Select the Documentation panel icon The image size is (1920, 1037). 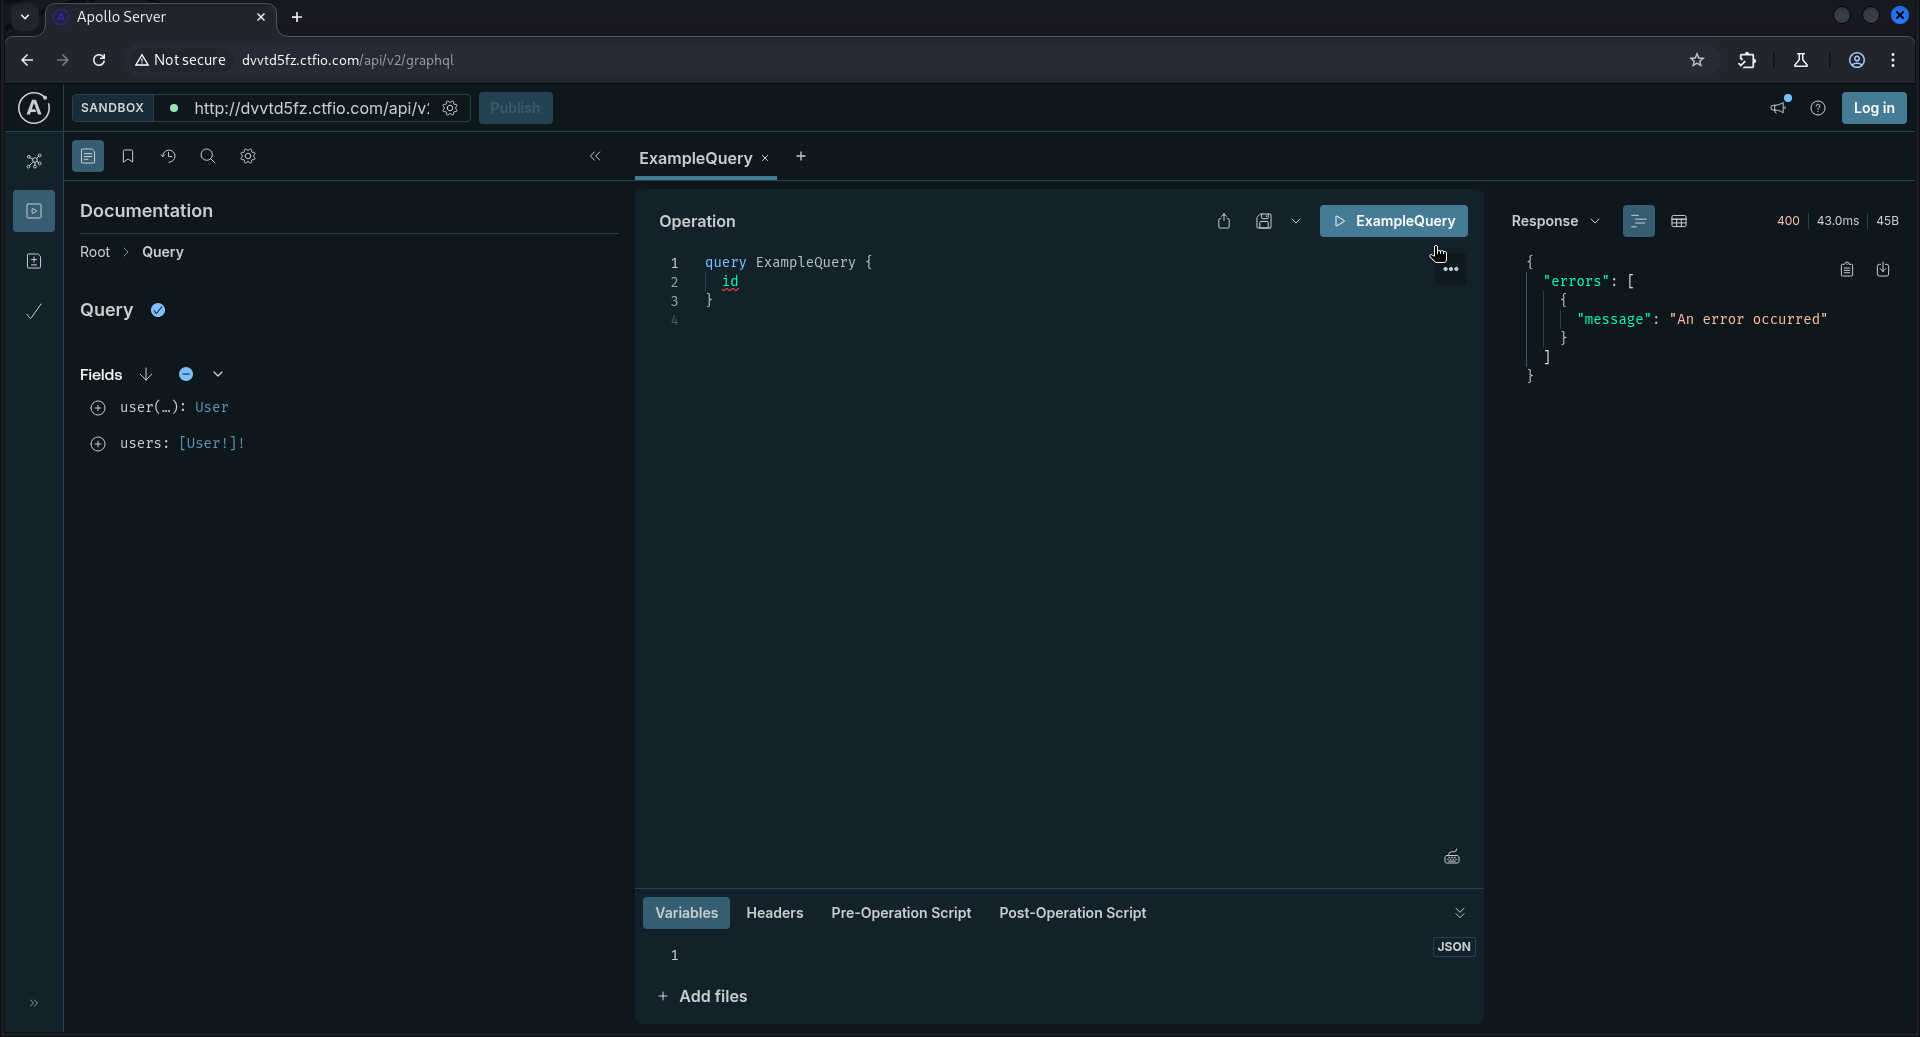click(x=88, y=156)
